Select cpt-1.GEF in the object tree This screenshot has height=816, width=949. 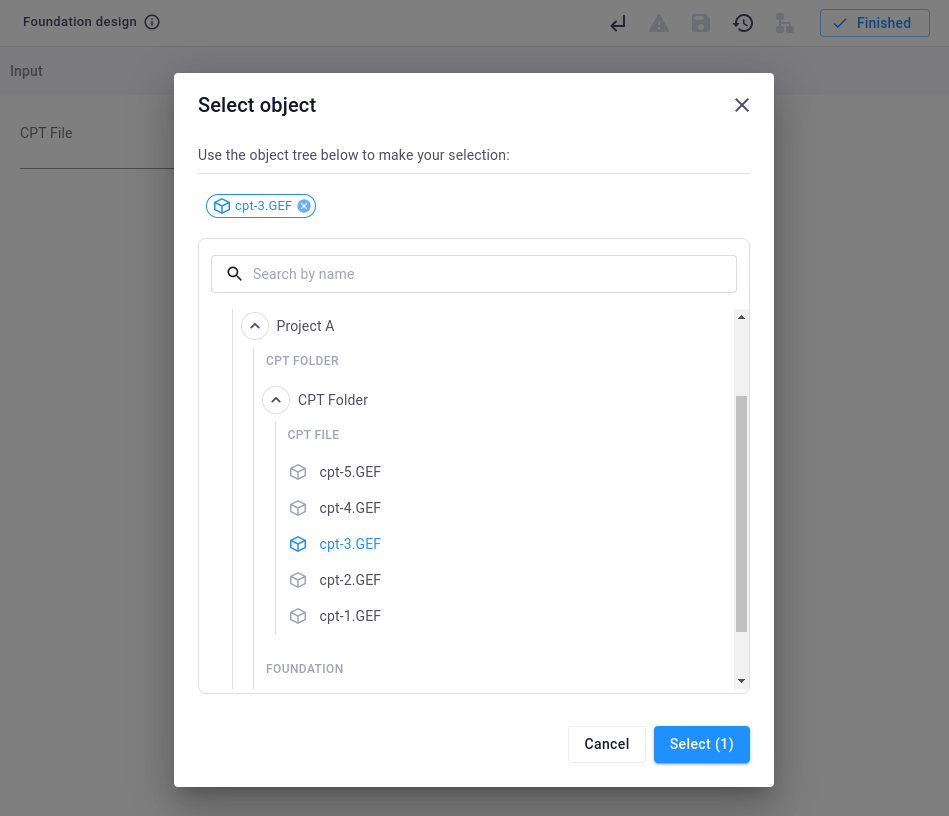coord(349,616)
